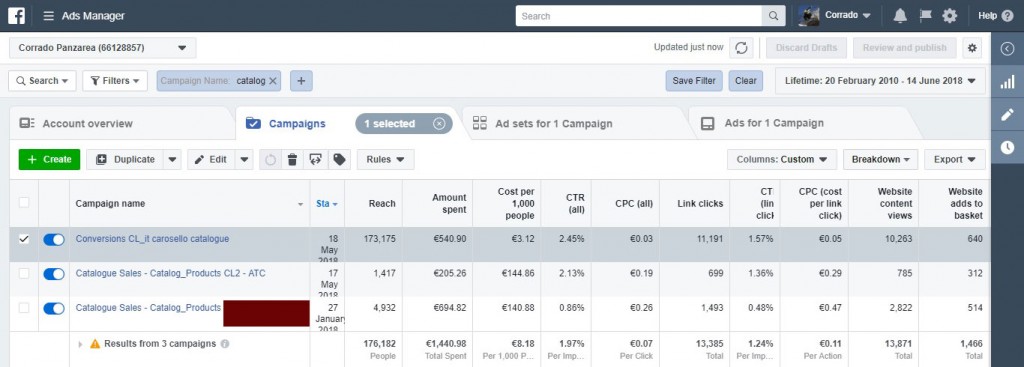
Task: Click the green Create button
Action: (x=49, y=159)
